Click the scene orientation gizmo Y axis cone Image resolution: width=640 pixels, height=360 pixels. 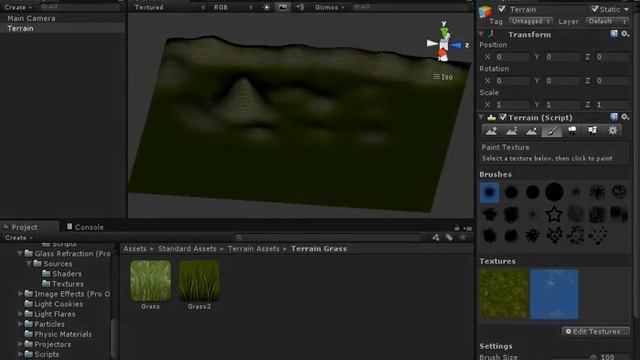[444, 31]
